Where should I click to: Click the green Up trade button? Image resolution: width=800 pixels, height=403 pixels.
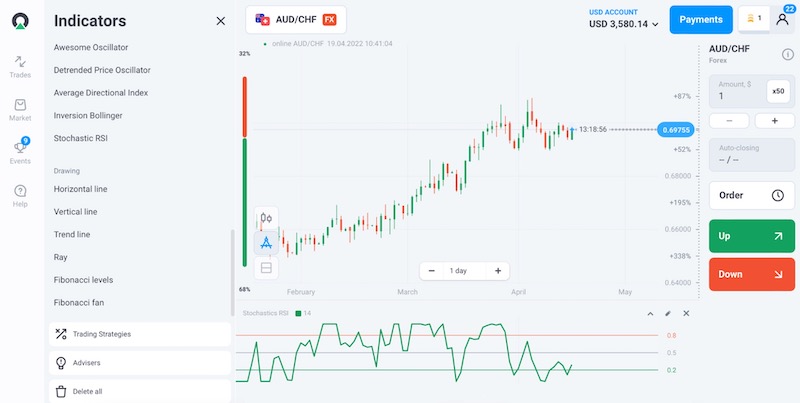[751, 237]
